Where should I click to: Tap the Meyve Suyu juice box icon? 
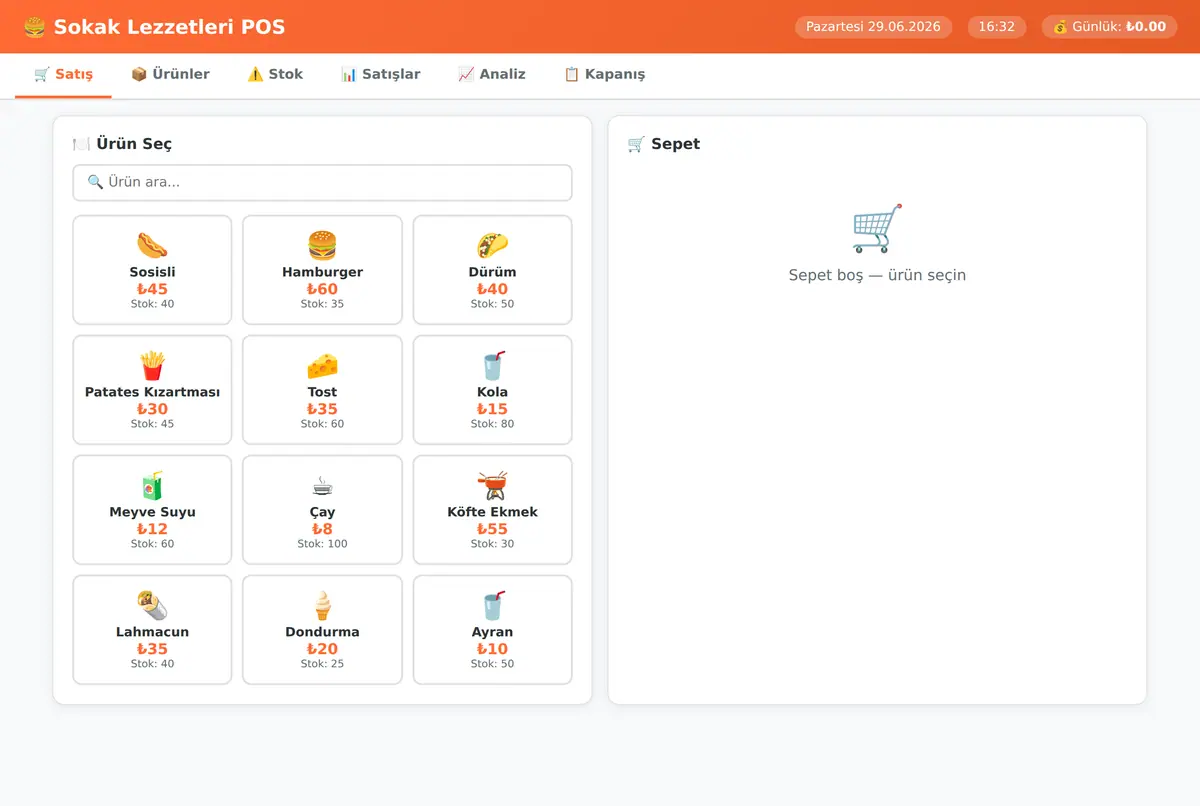point(152,485)
